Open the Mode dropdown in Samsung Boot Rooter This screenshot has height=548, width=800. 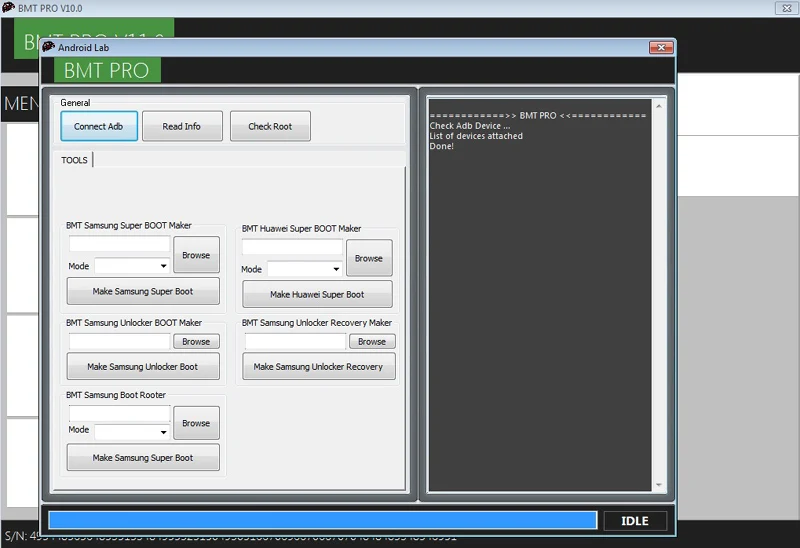coord(132,432)
